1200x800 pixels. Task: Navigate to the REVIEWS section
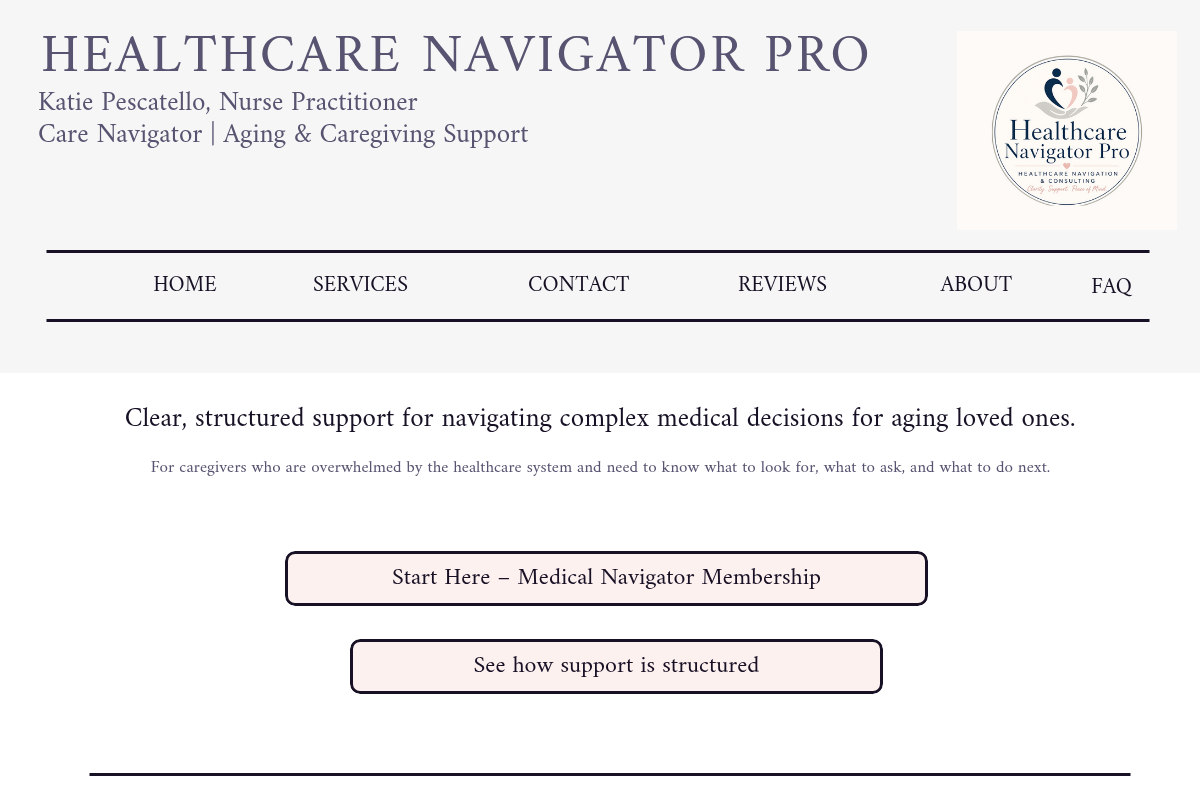(782, 285)
